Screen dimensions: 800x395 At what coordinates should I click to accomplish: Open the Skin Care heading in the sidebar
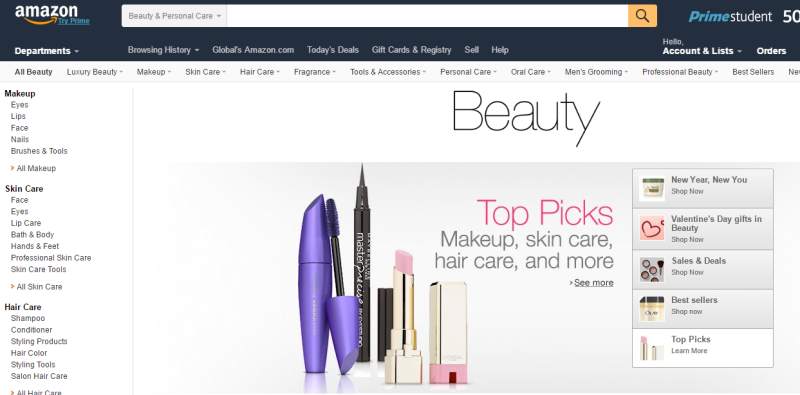click(x=24, y=189)
